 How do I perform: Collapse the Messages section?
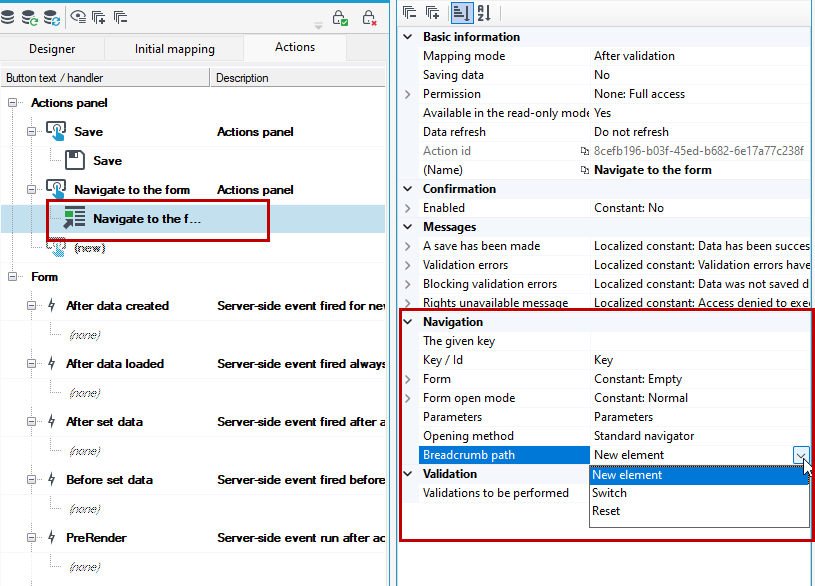point(408,227)
